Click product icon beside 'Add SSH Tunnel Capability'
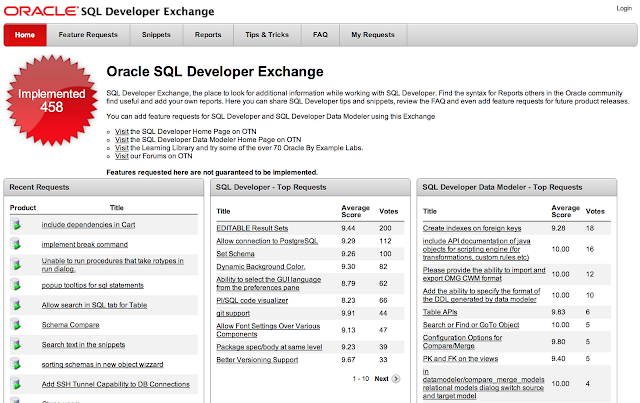 click(16, 384)
